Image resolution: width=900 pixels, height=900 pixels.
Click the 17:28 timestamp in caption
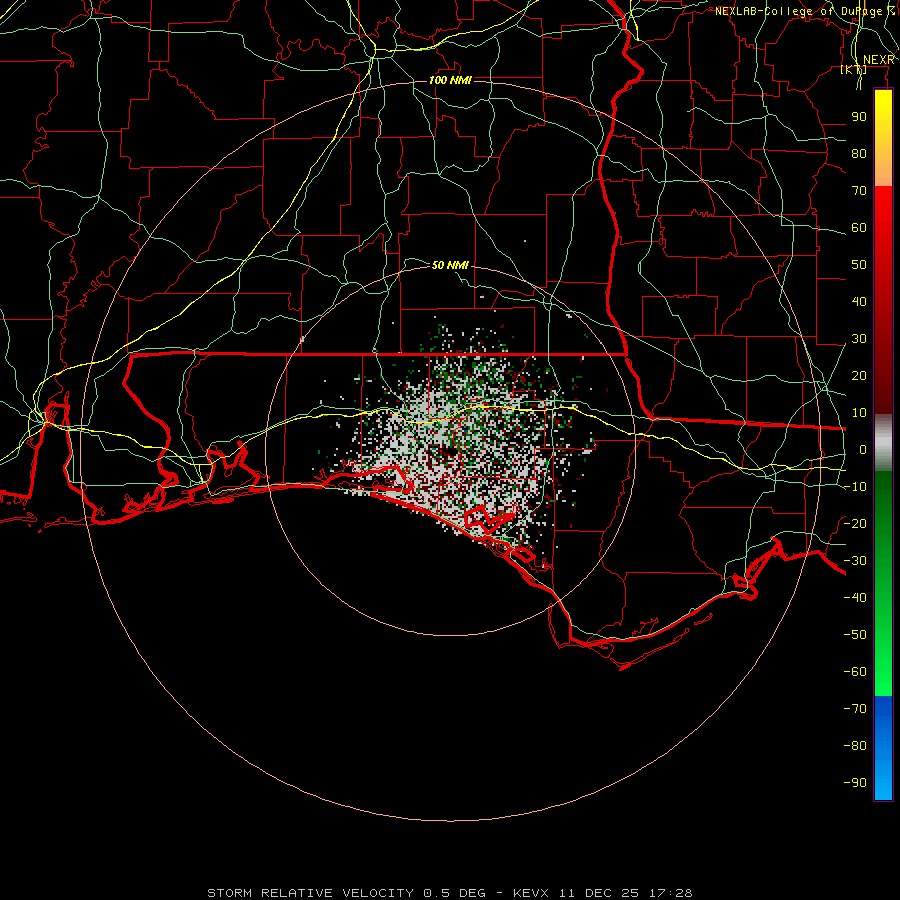tap(671, 893)
